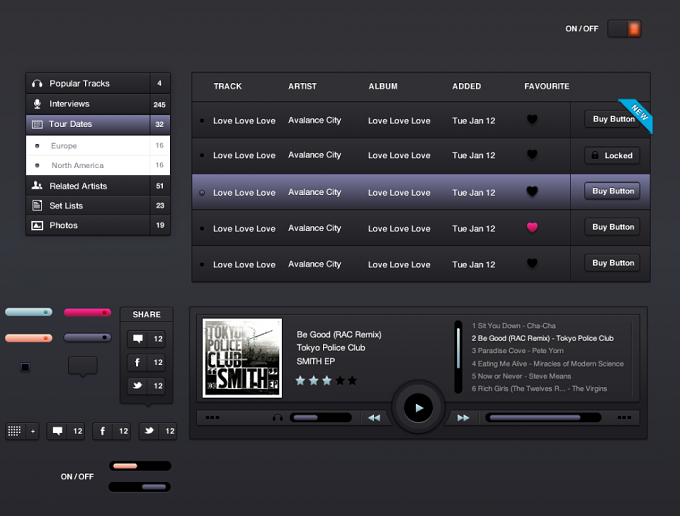This screenshot has height=516, width=680.
Task: Click the Twitter share icon in the Share panel
Action: 137,385
